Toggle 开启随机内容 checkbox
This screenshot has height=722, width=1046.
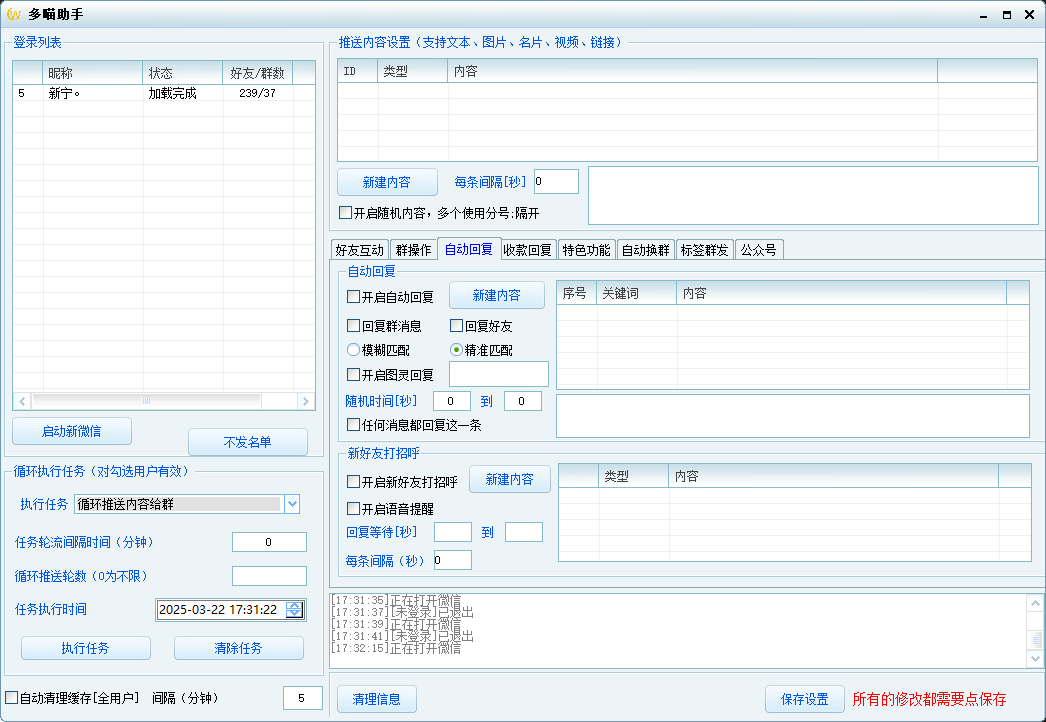pos(346,213)
